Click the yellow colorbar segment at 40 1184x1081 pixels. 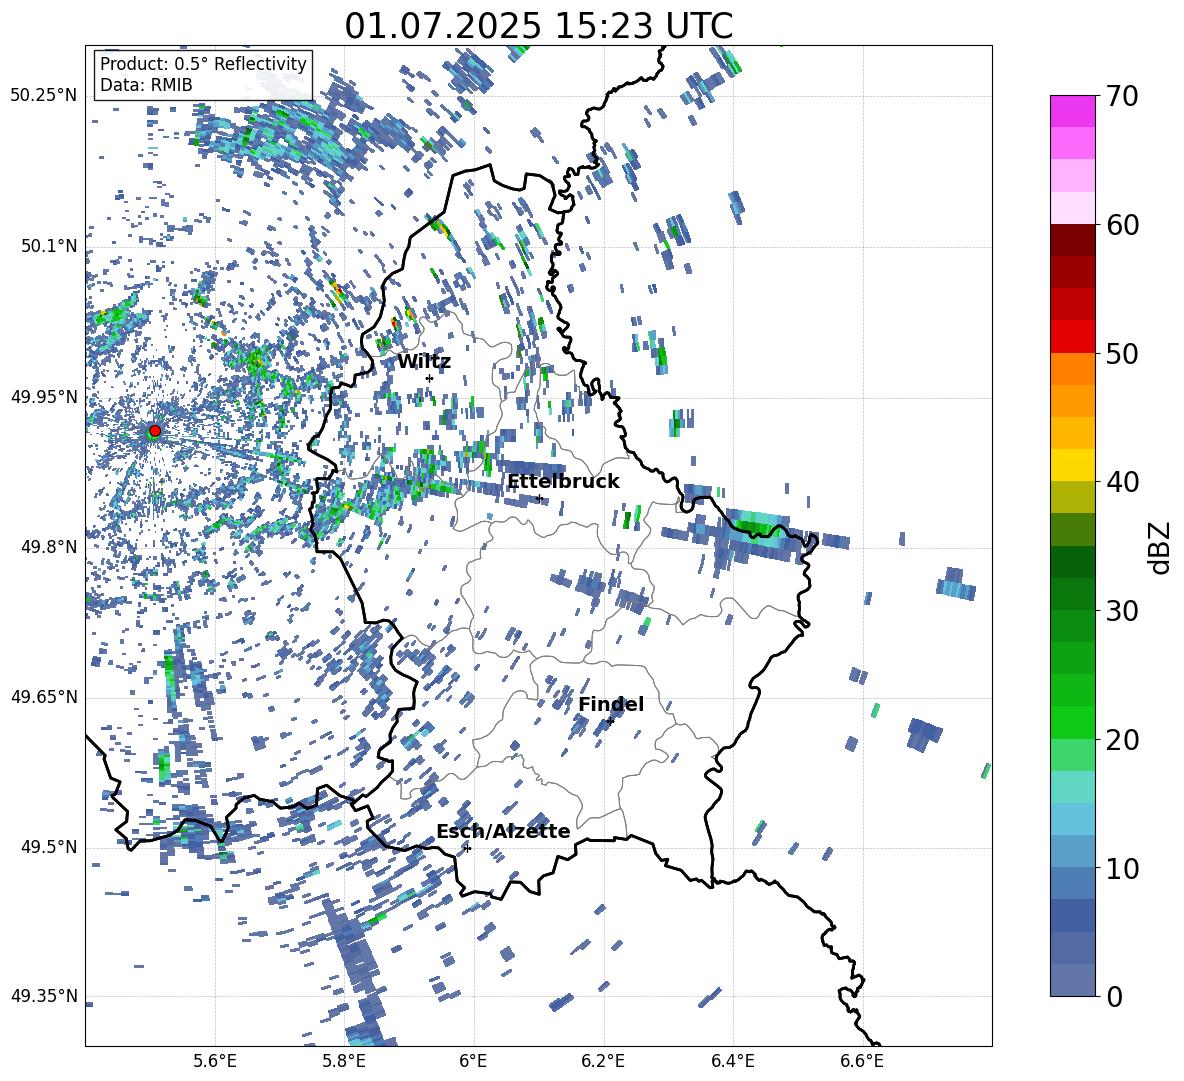coord(1072,464)
